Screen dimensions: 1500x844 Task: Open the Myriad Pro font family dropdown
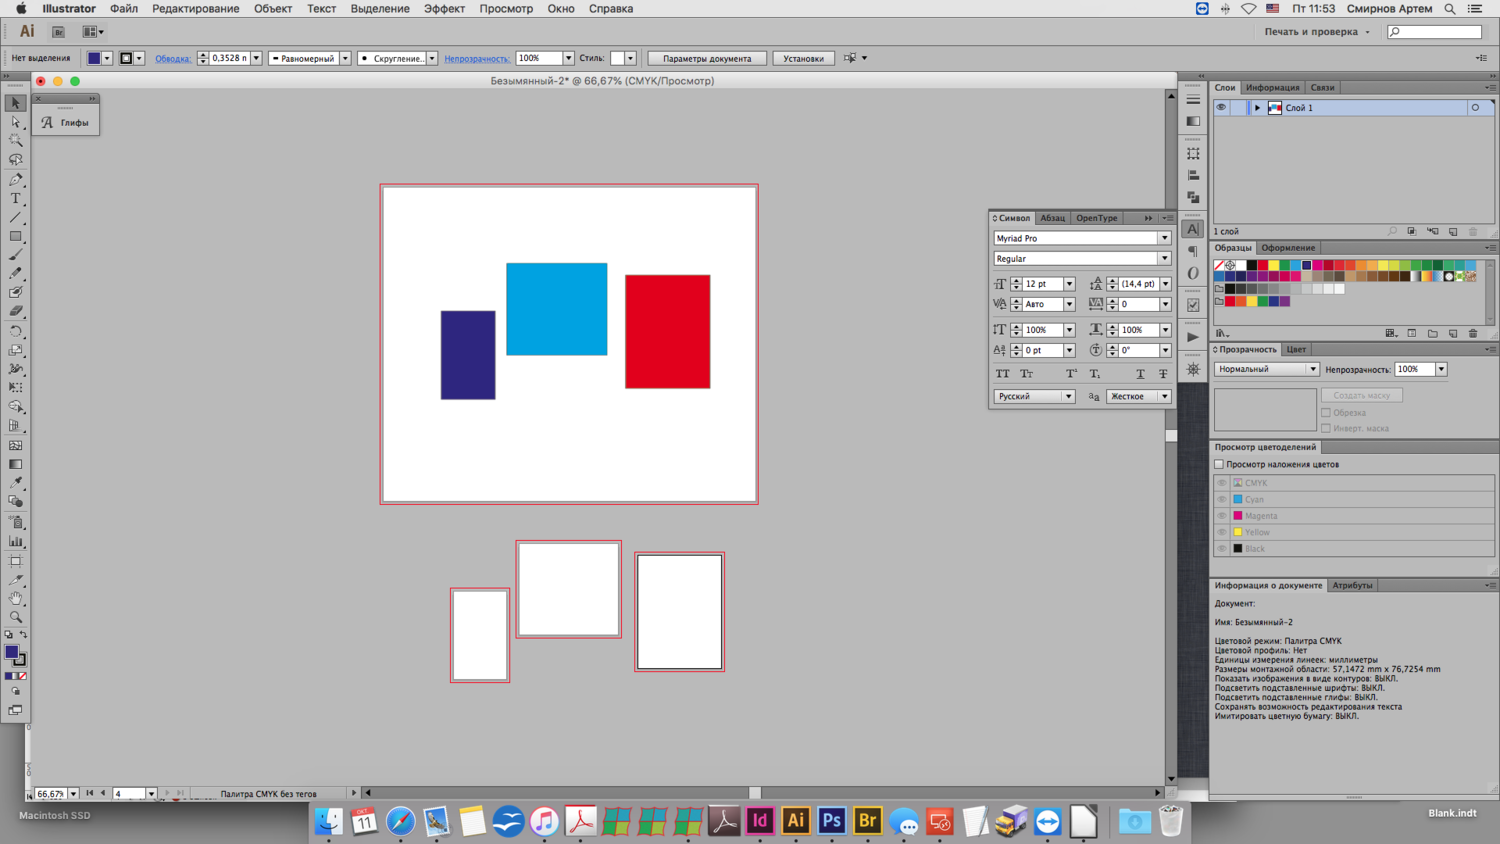(x=1164, y=238)
